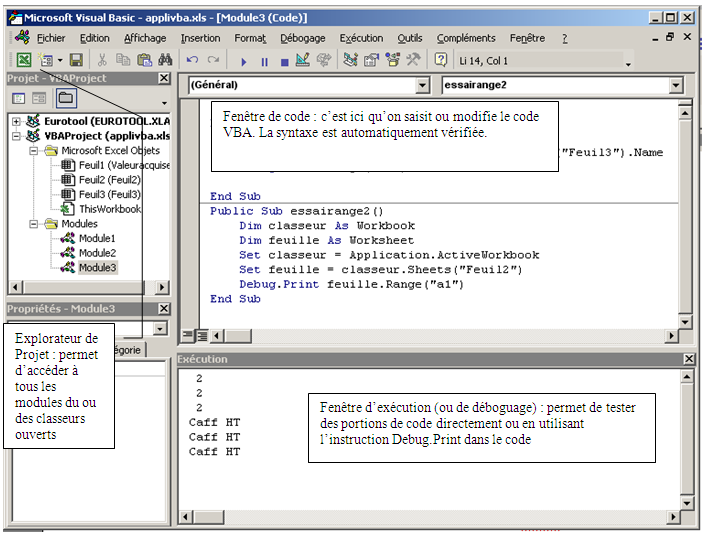
Task: Select ThisWorkbook in project tree
Action: [102, 209]
